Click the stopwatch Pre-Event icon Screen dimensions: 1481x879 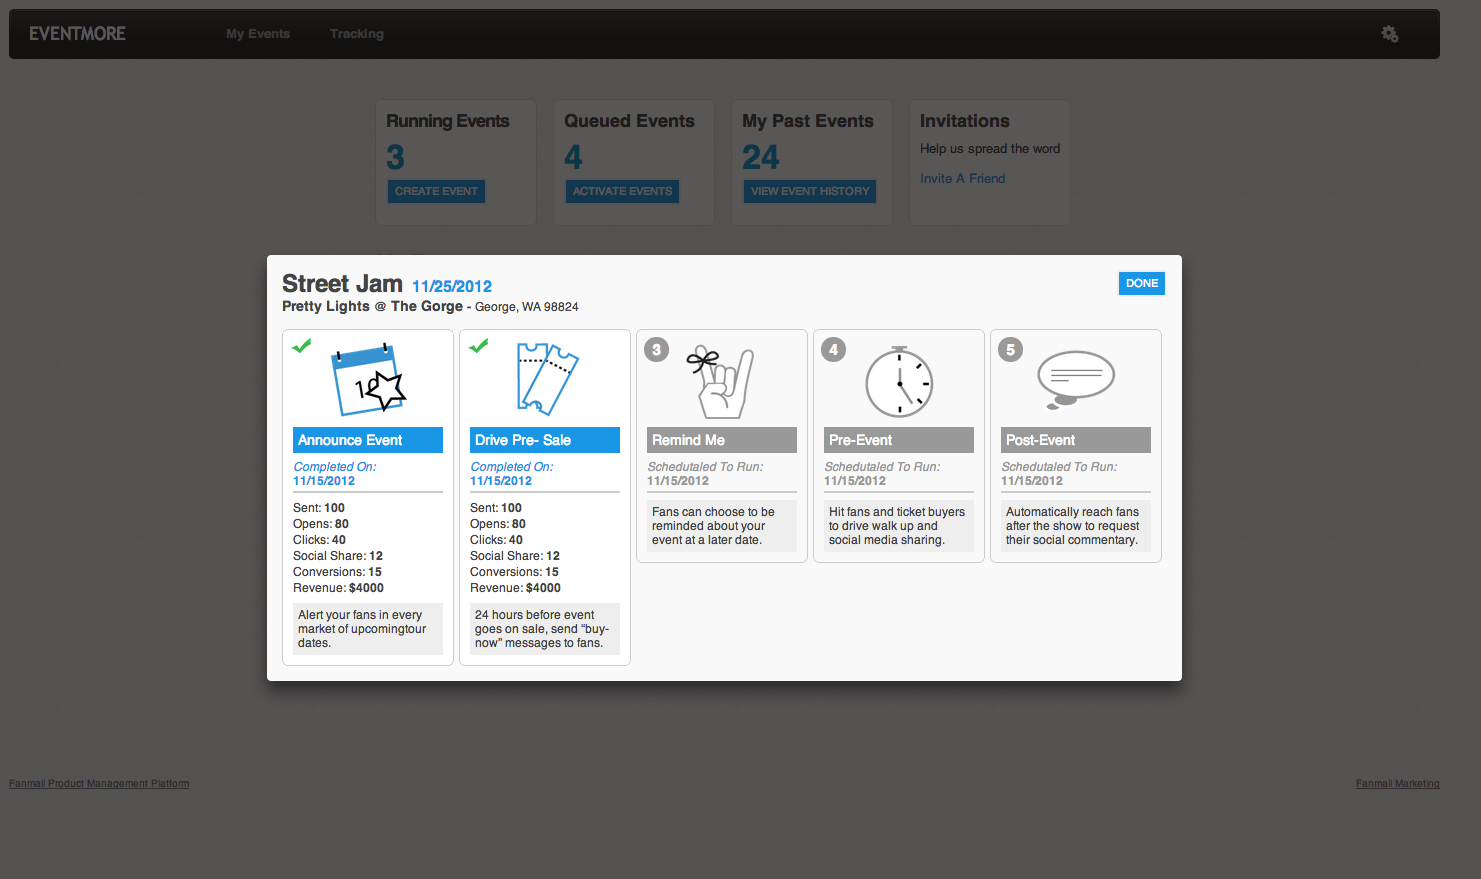[899, 382]
